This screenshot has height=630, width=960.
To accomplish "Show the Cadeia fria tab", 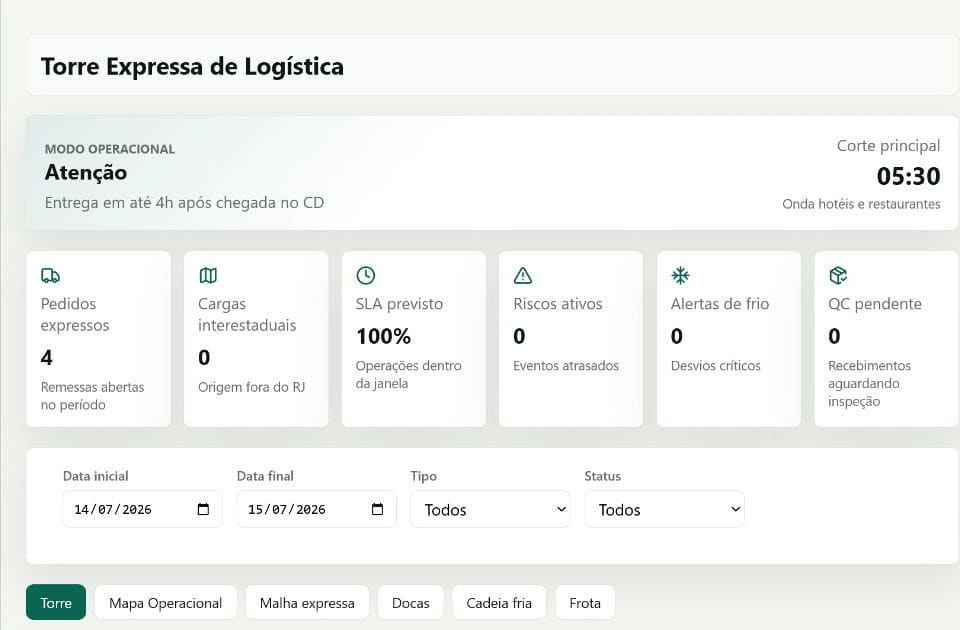I will point(499,602).
